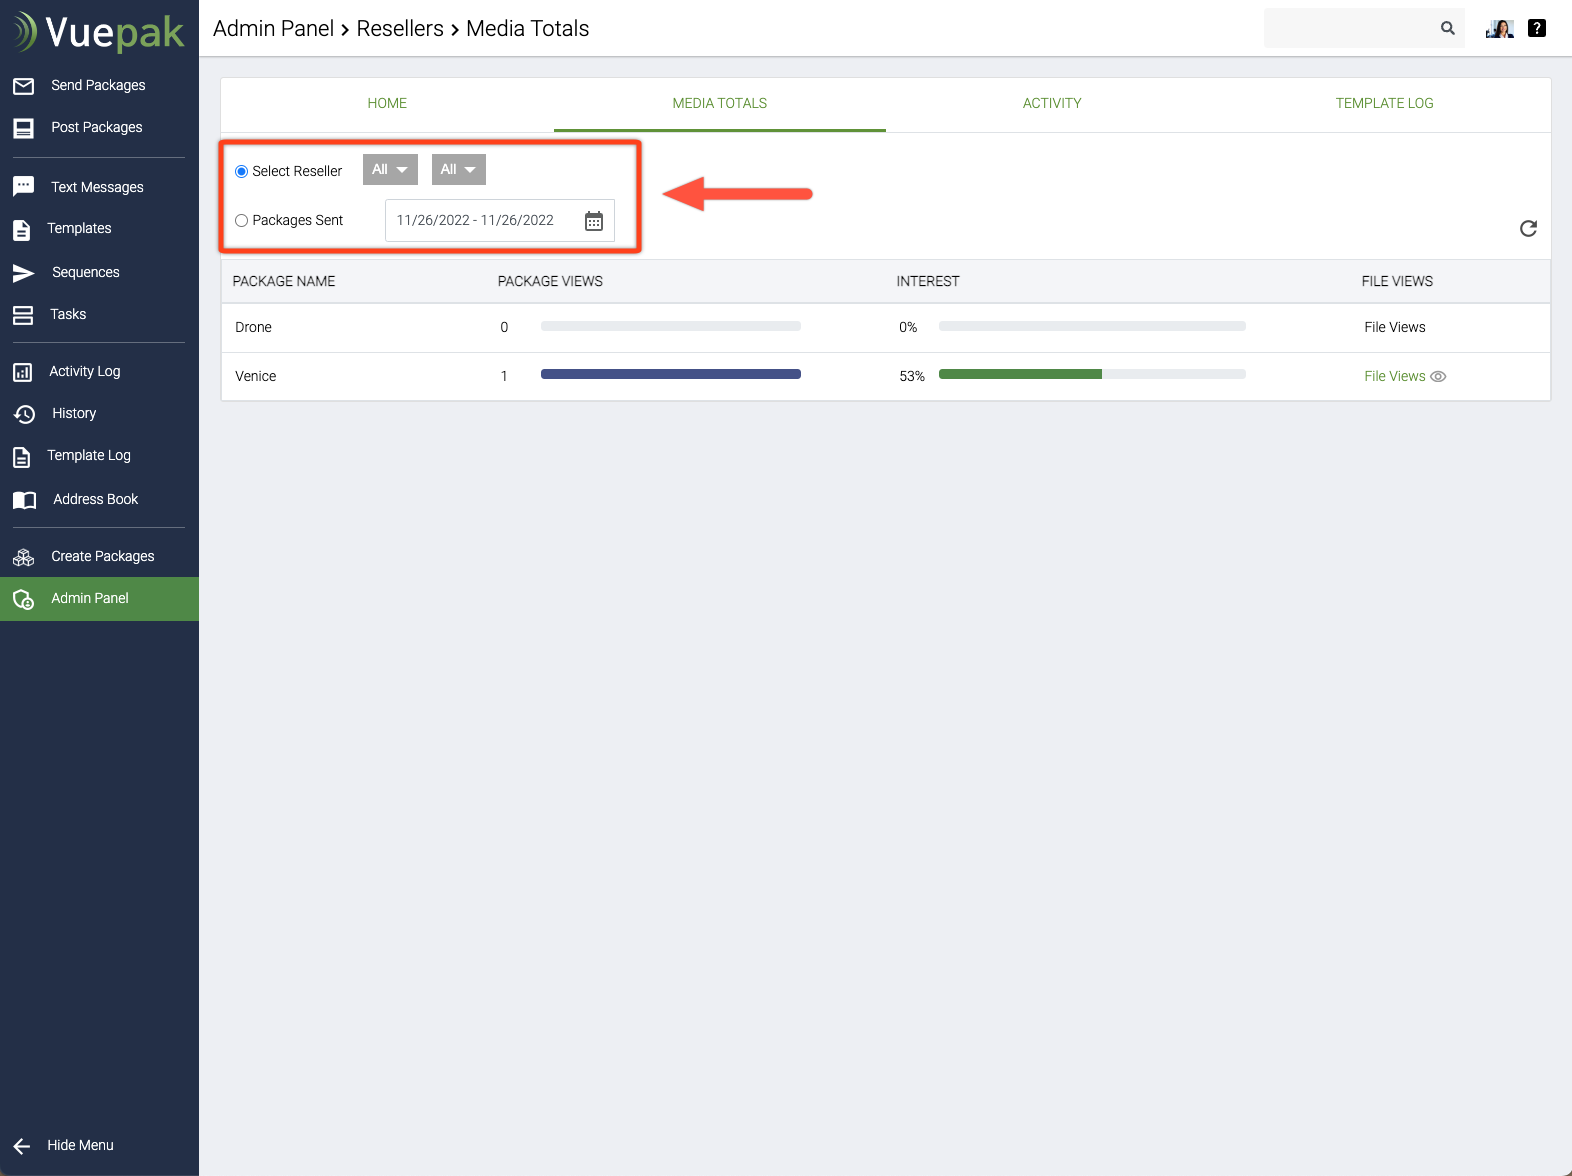Click the date range input field

point(476,221)
